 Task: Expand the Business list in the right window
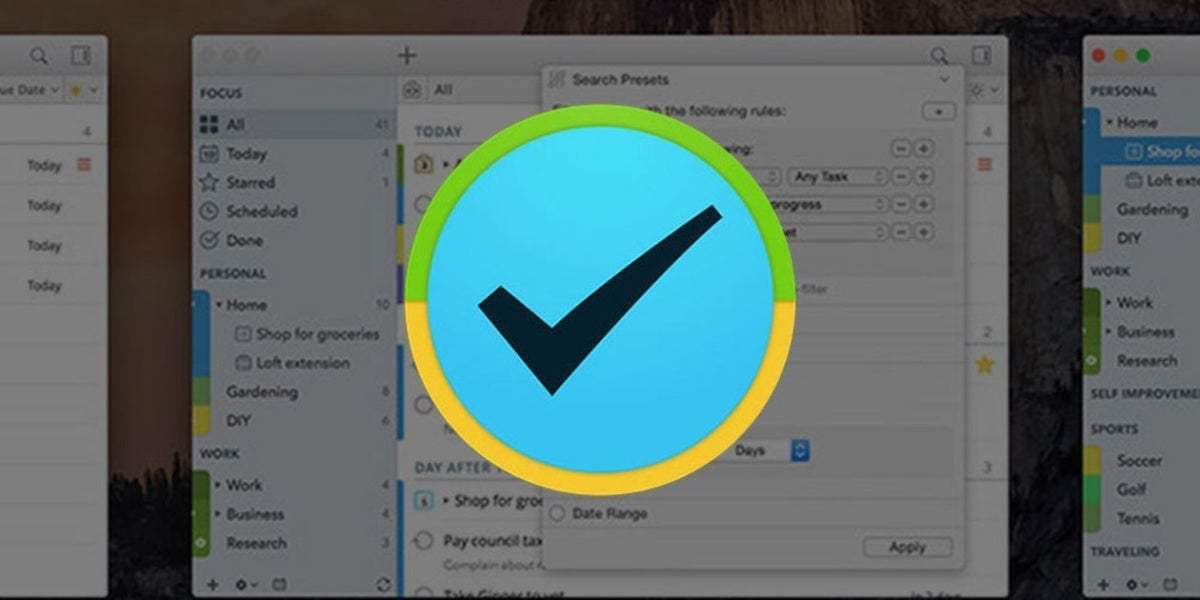[1109, 331]
